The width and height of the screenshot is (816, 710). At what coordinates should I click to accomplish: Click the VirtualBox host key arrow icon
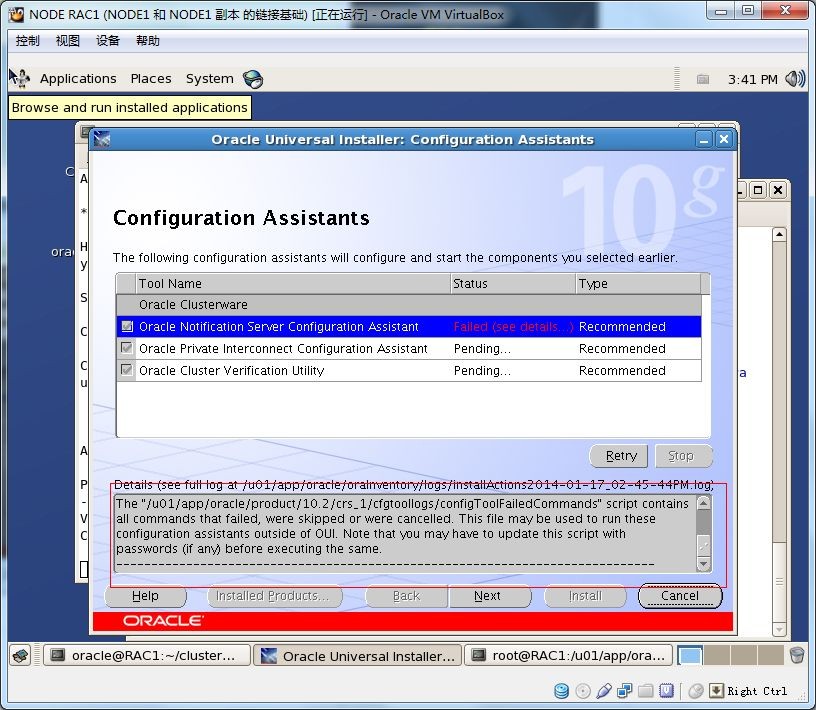coord(717,691)
